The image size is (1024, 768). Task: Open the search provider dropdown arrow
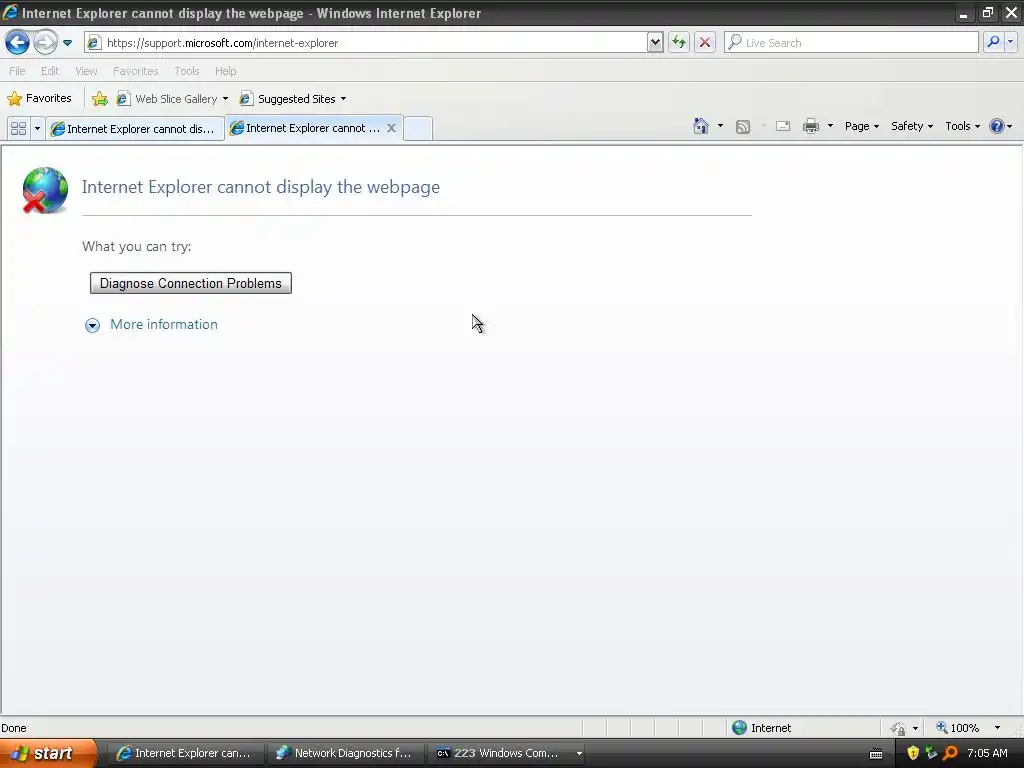tap(1010, 42)
